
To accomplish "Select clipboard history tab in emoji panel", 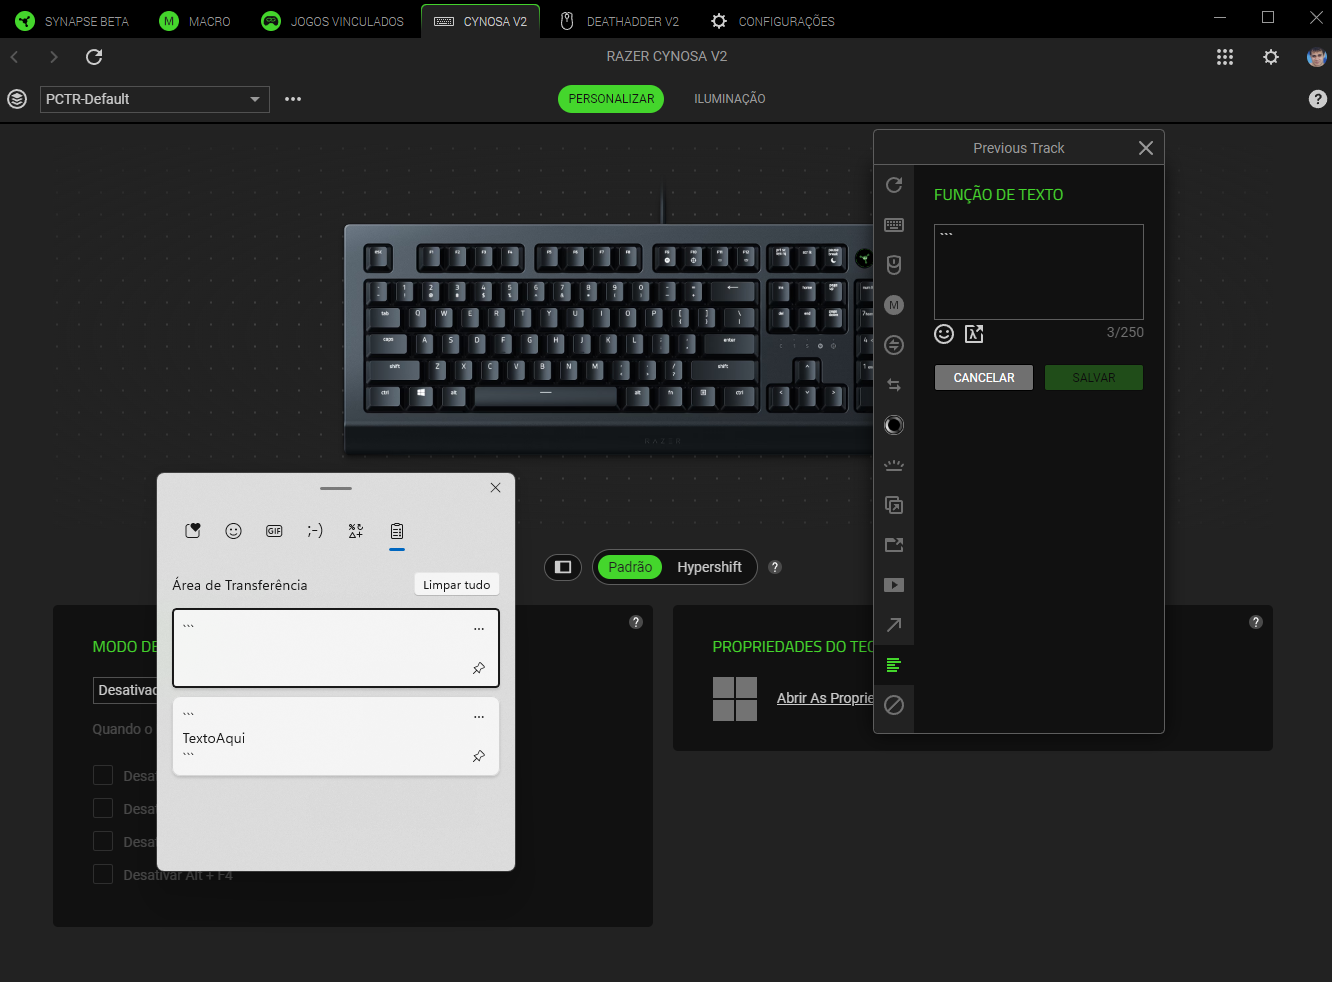I will [397, 531].
